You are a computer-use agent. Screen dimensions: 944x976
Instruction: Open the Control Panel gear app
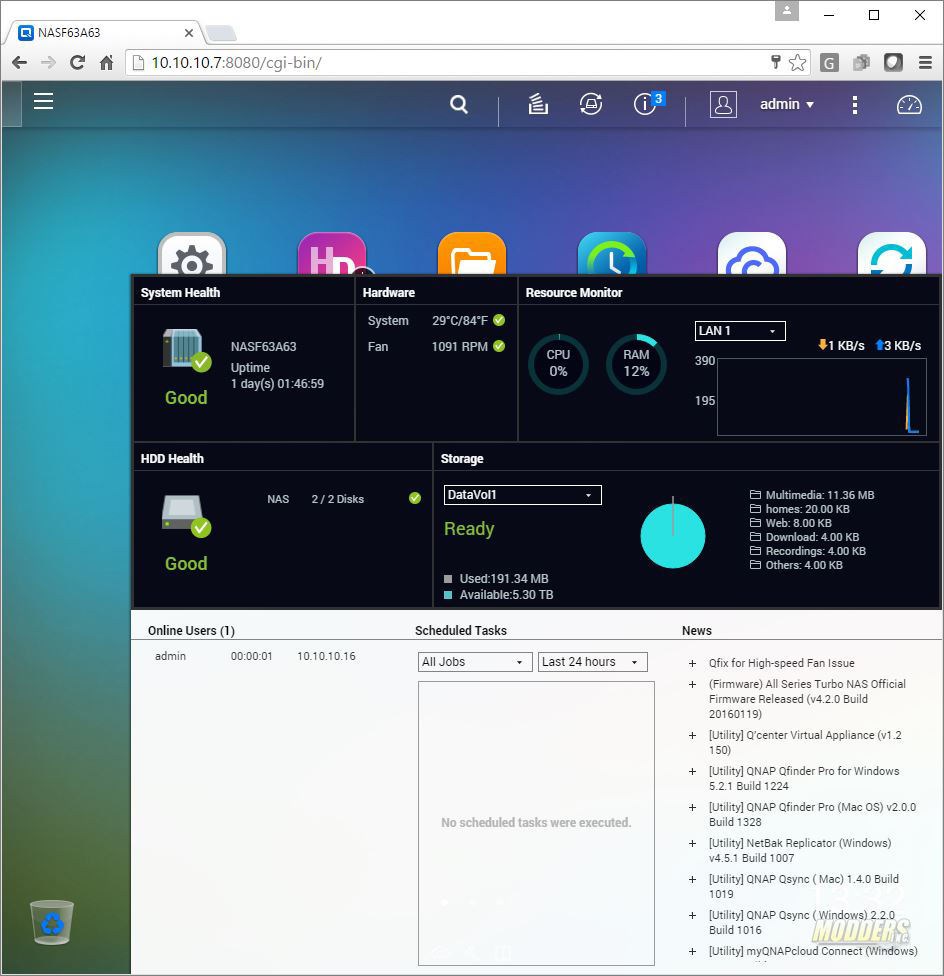click(x=192, y=254)
